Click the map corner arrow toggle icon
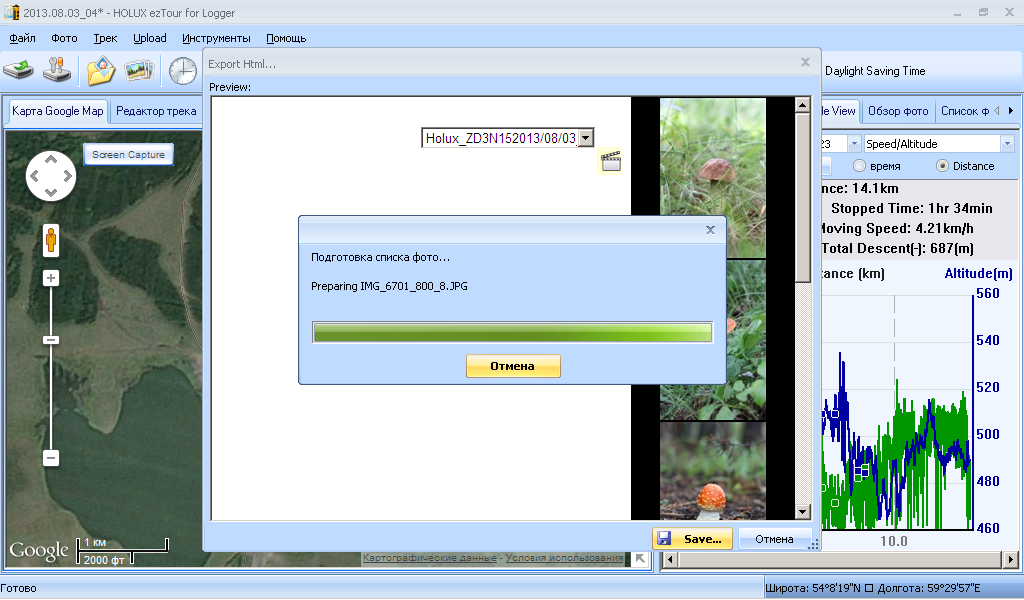This screenshot has height=600, width=1024. [640, 558]
